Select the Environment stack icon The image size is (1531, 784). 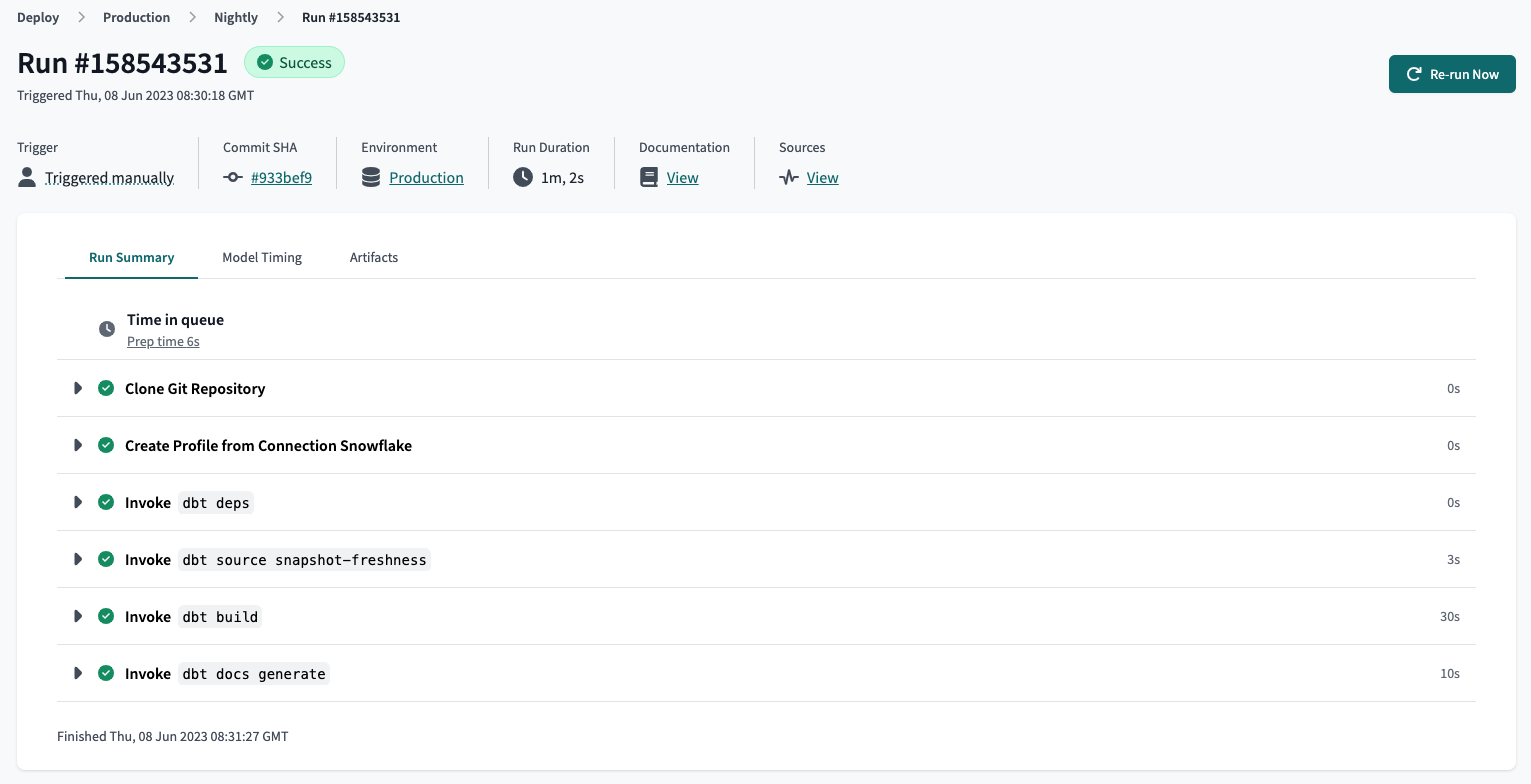(370, 177)
